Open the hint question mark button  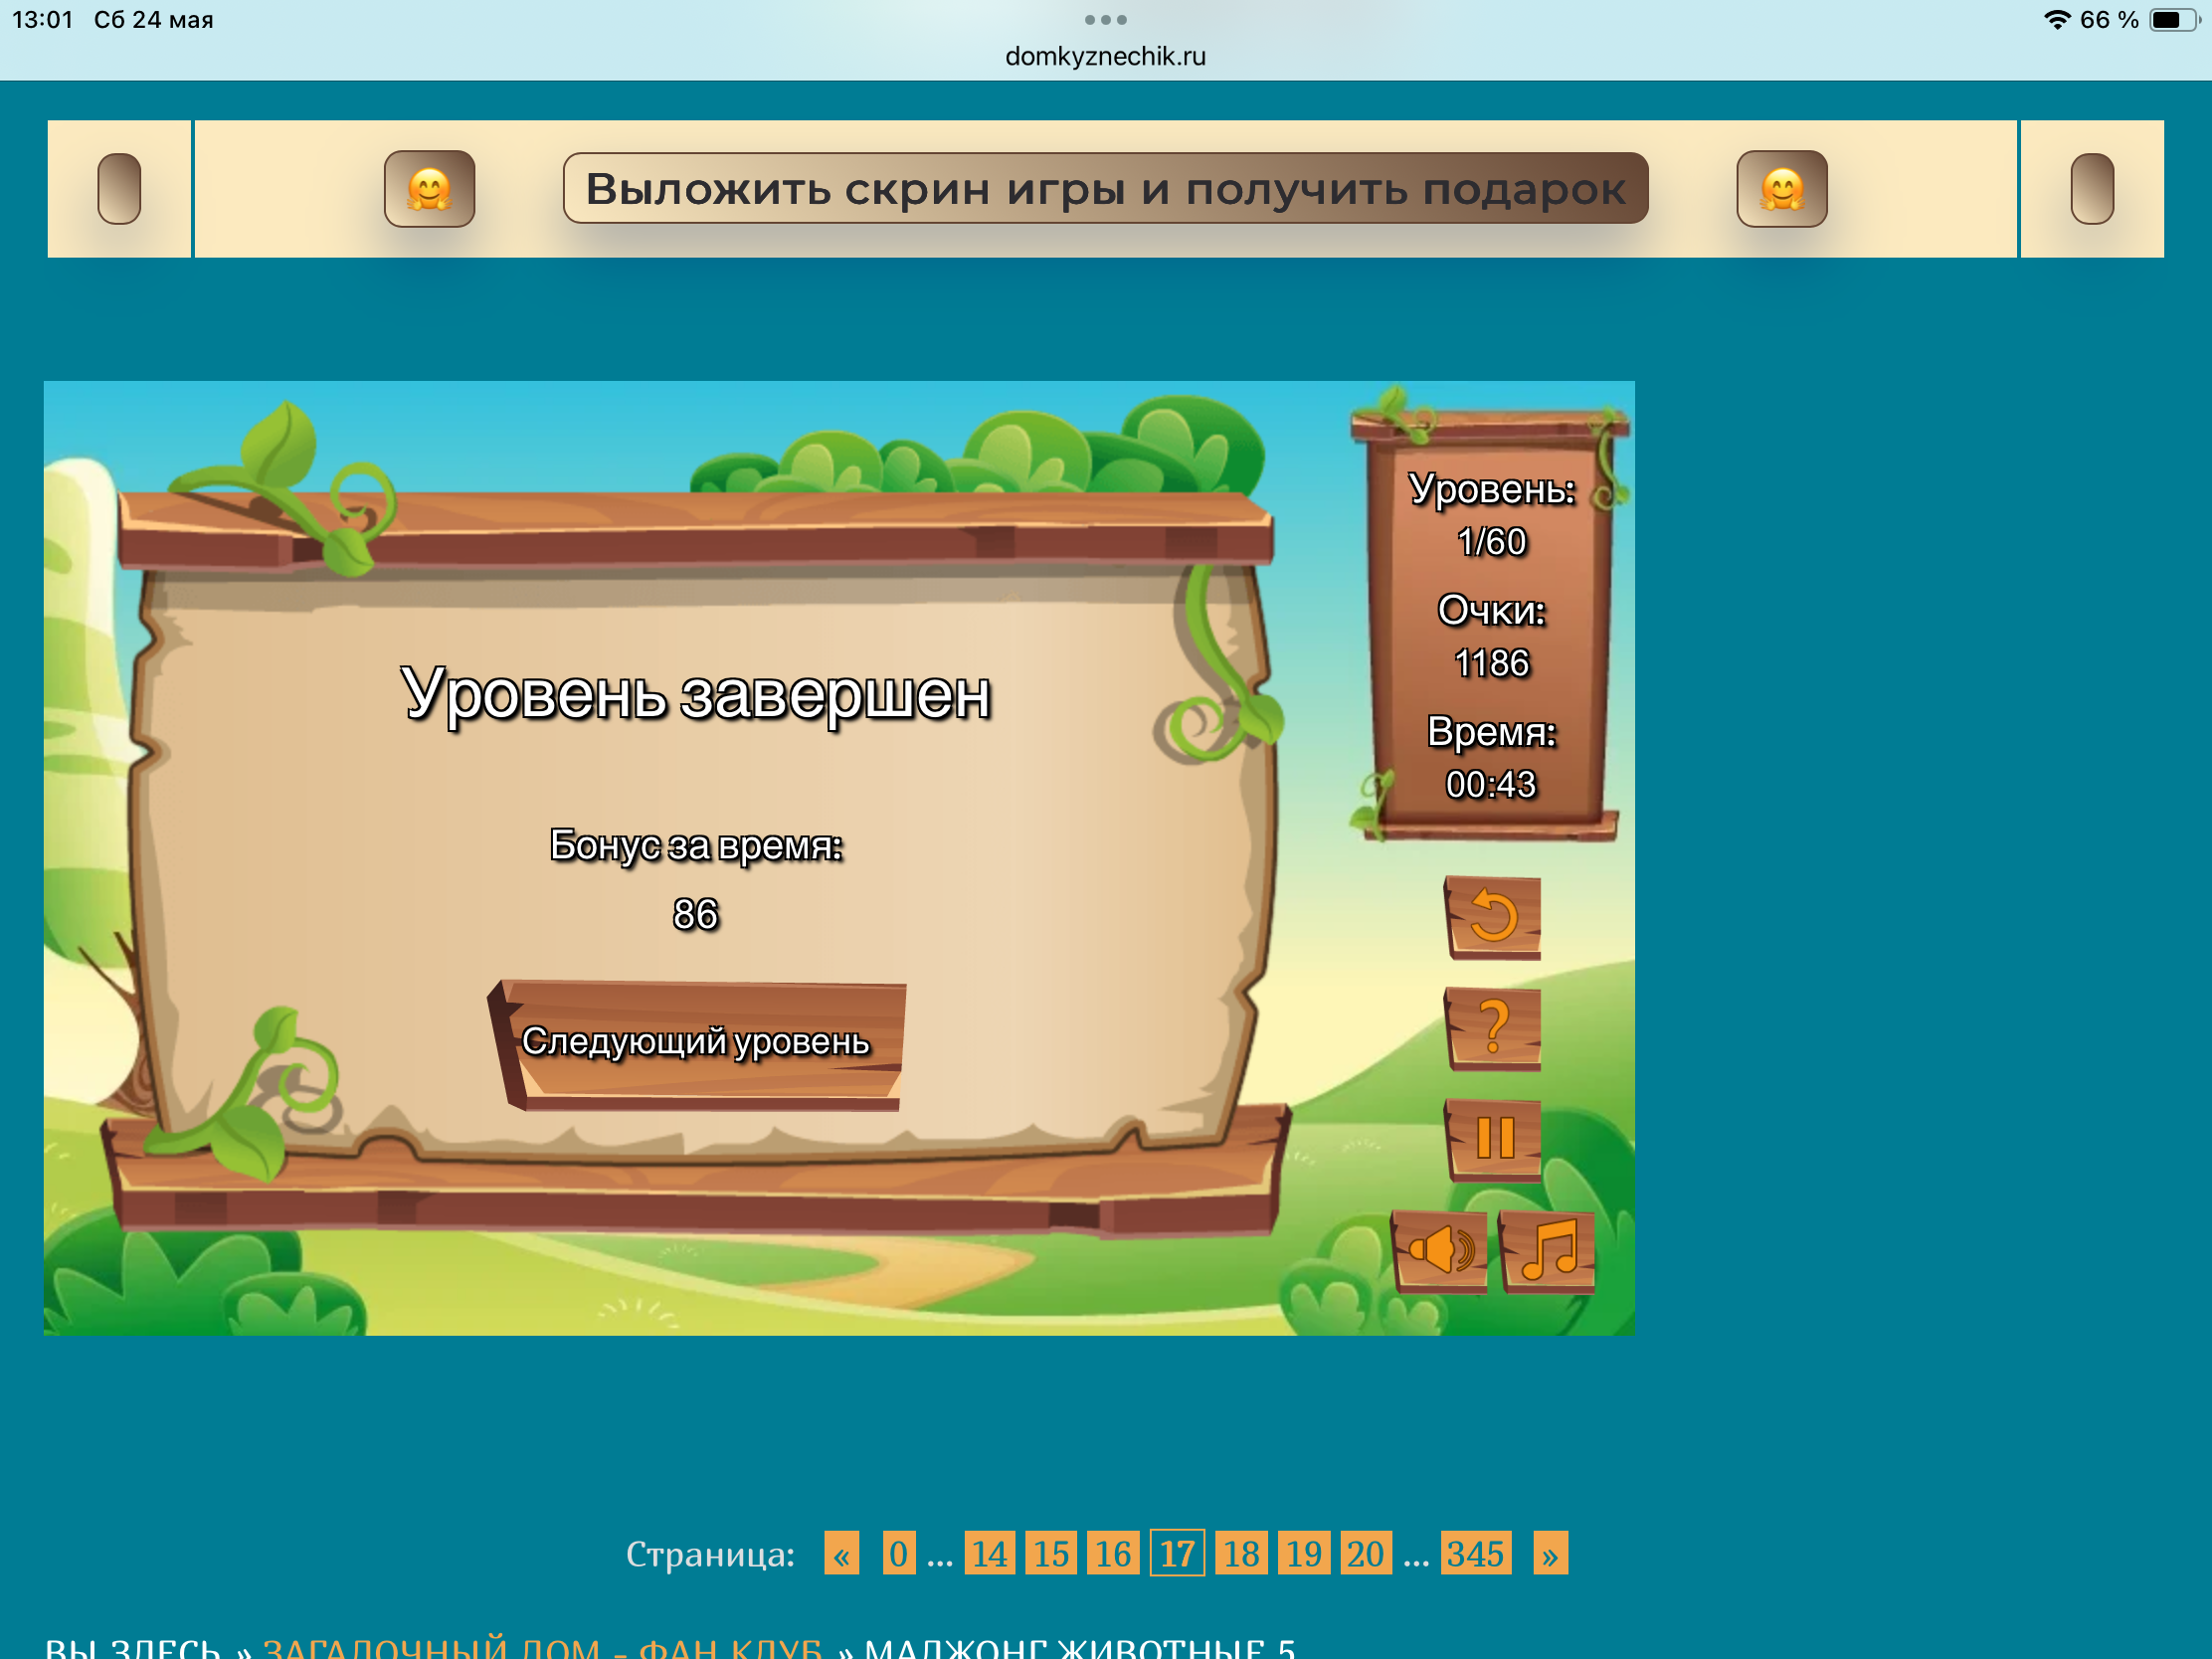tap(1494, 1028)
